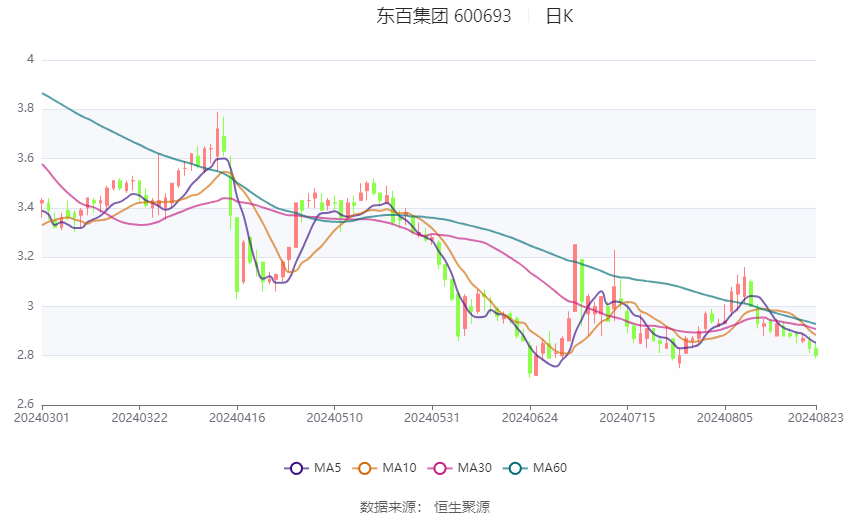Screen dimensions: 850x517
Task: Click x-axis date label 20240715
Action: pyautogui.click(x=627, y=418)
